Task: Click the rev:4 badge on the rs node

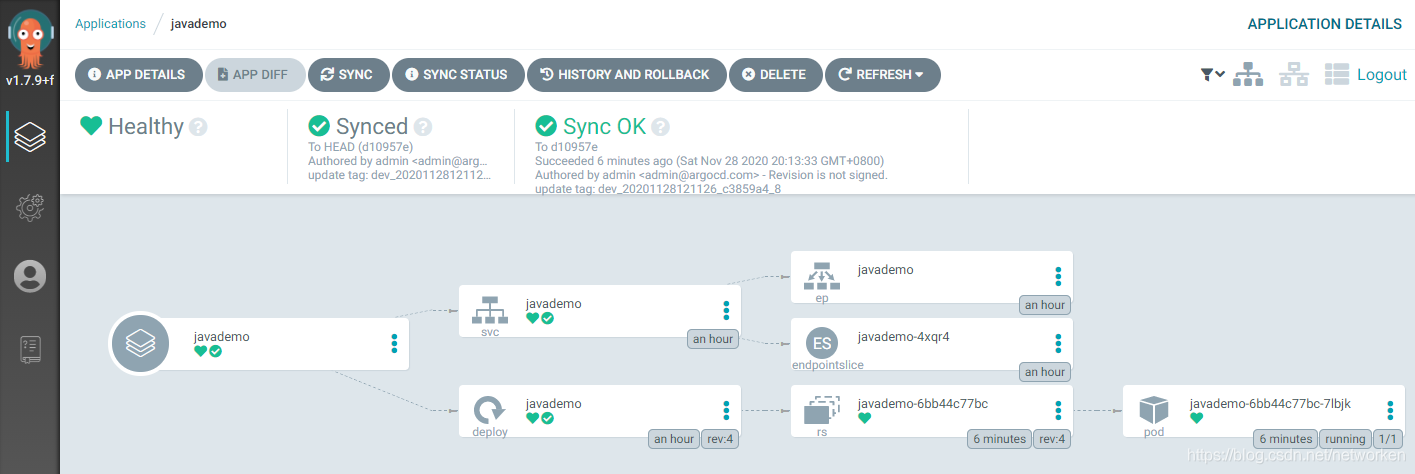Action: point(1052,439)
